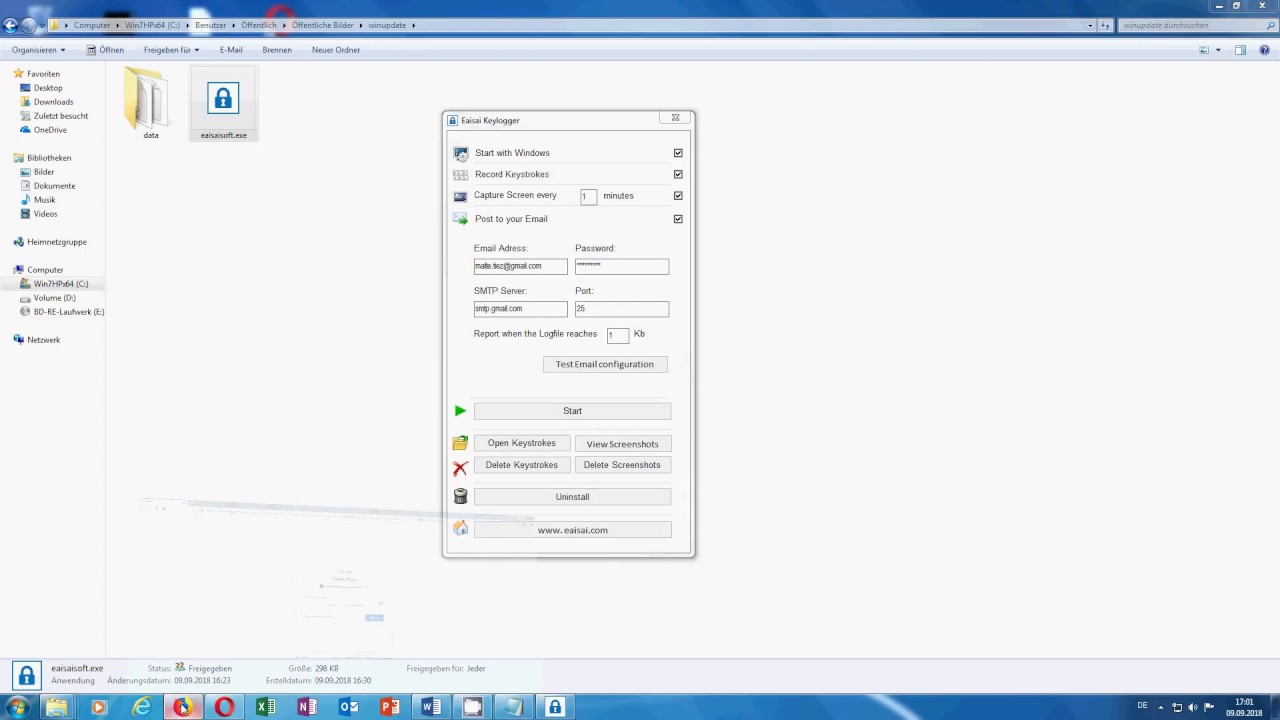1280x720 pixels.
Task: Click the Email Adress input field
Action: pyautogui.click(x=520, y=266)
